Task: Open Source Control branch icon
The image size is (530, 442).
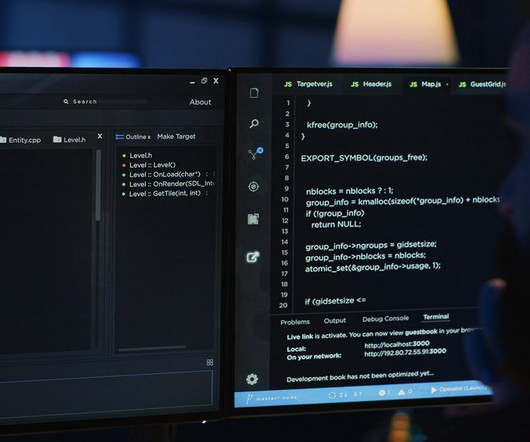Action: click(255, 153)
